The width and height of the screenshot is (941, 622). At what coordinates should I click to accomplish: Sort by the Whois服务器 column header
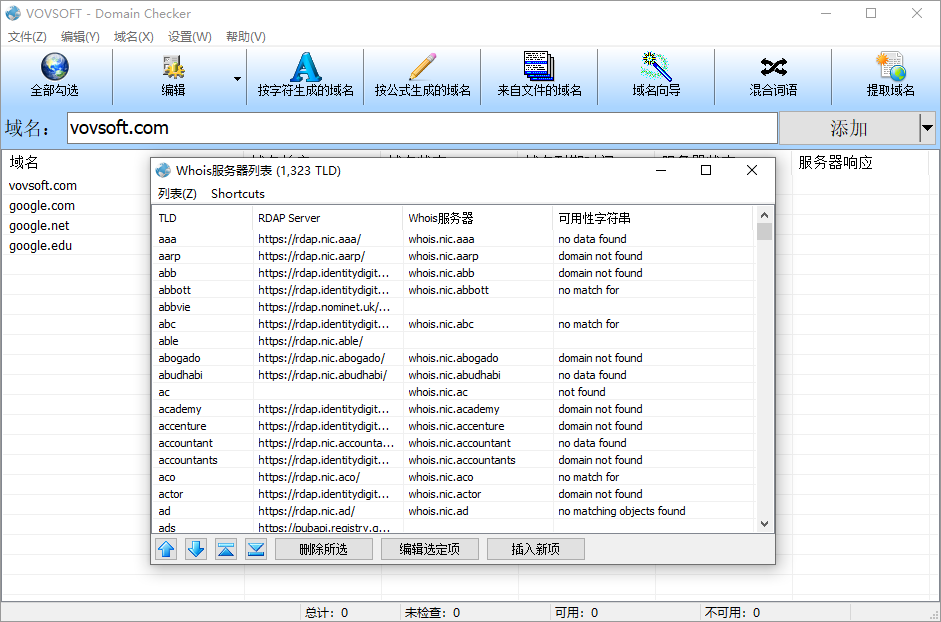pos(478,218)
